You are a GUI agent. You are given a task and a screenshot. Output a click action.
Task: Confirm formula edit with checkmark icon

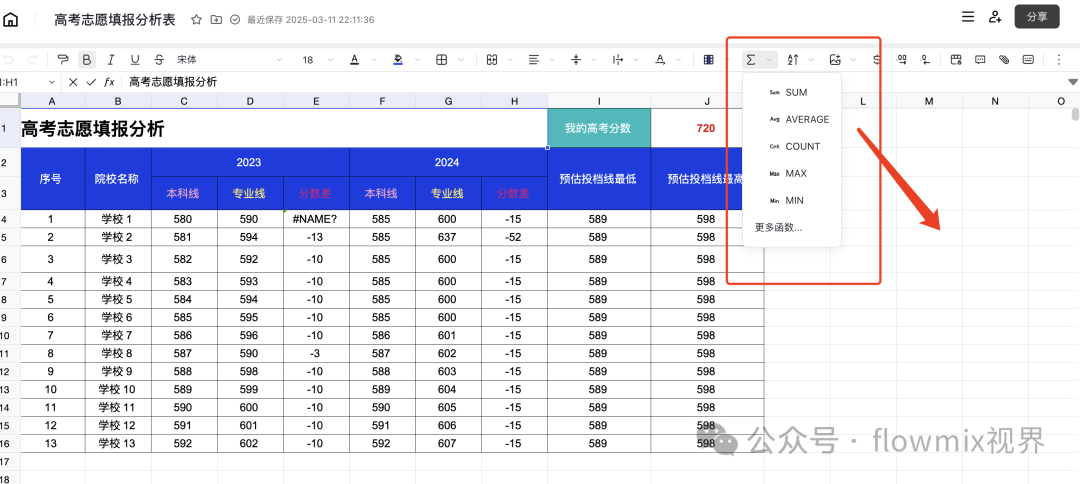click(91, 82)
